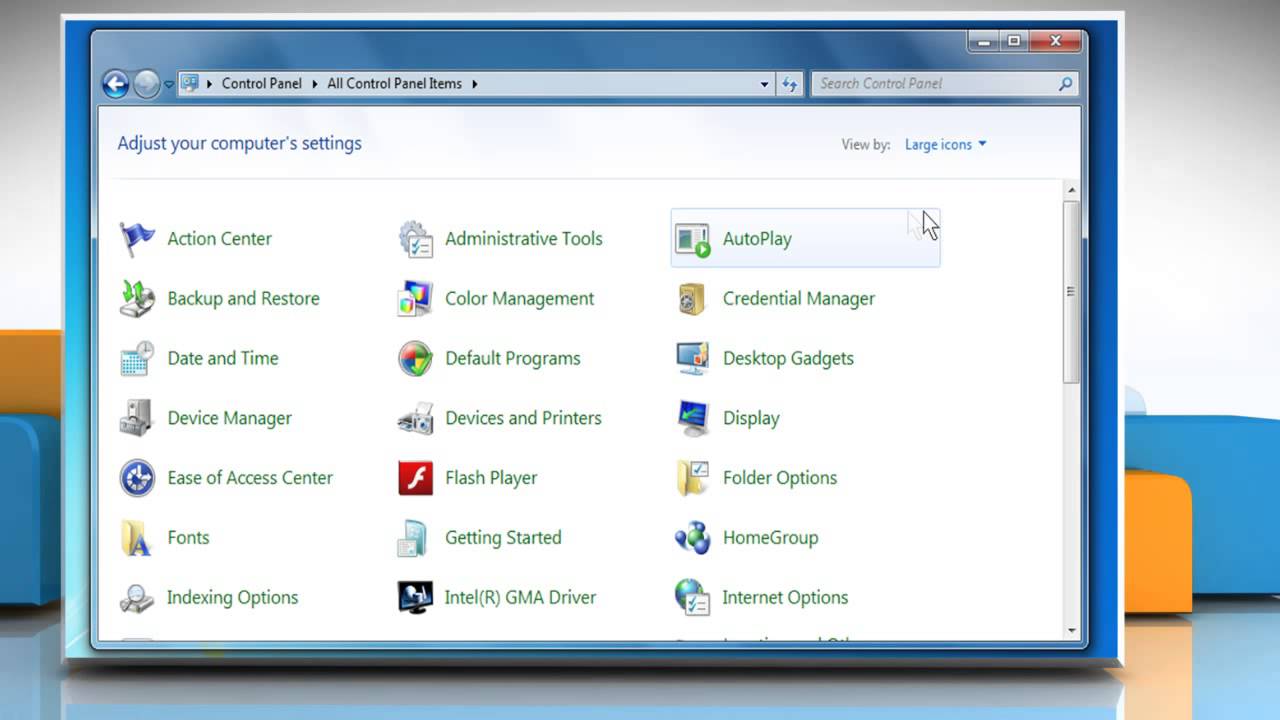Open recent pages dropdown next to Forward
The image size is (1280, 720).
(169, 84)
